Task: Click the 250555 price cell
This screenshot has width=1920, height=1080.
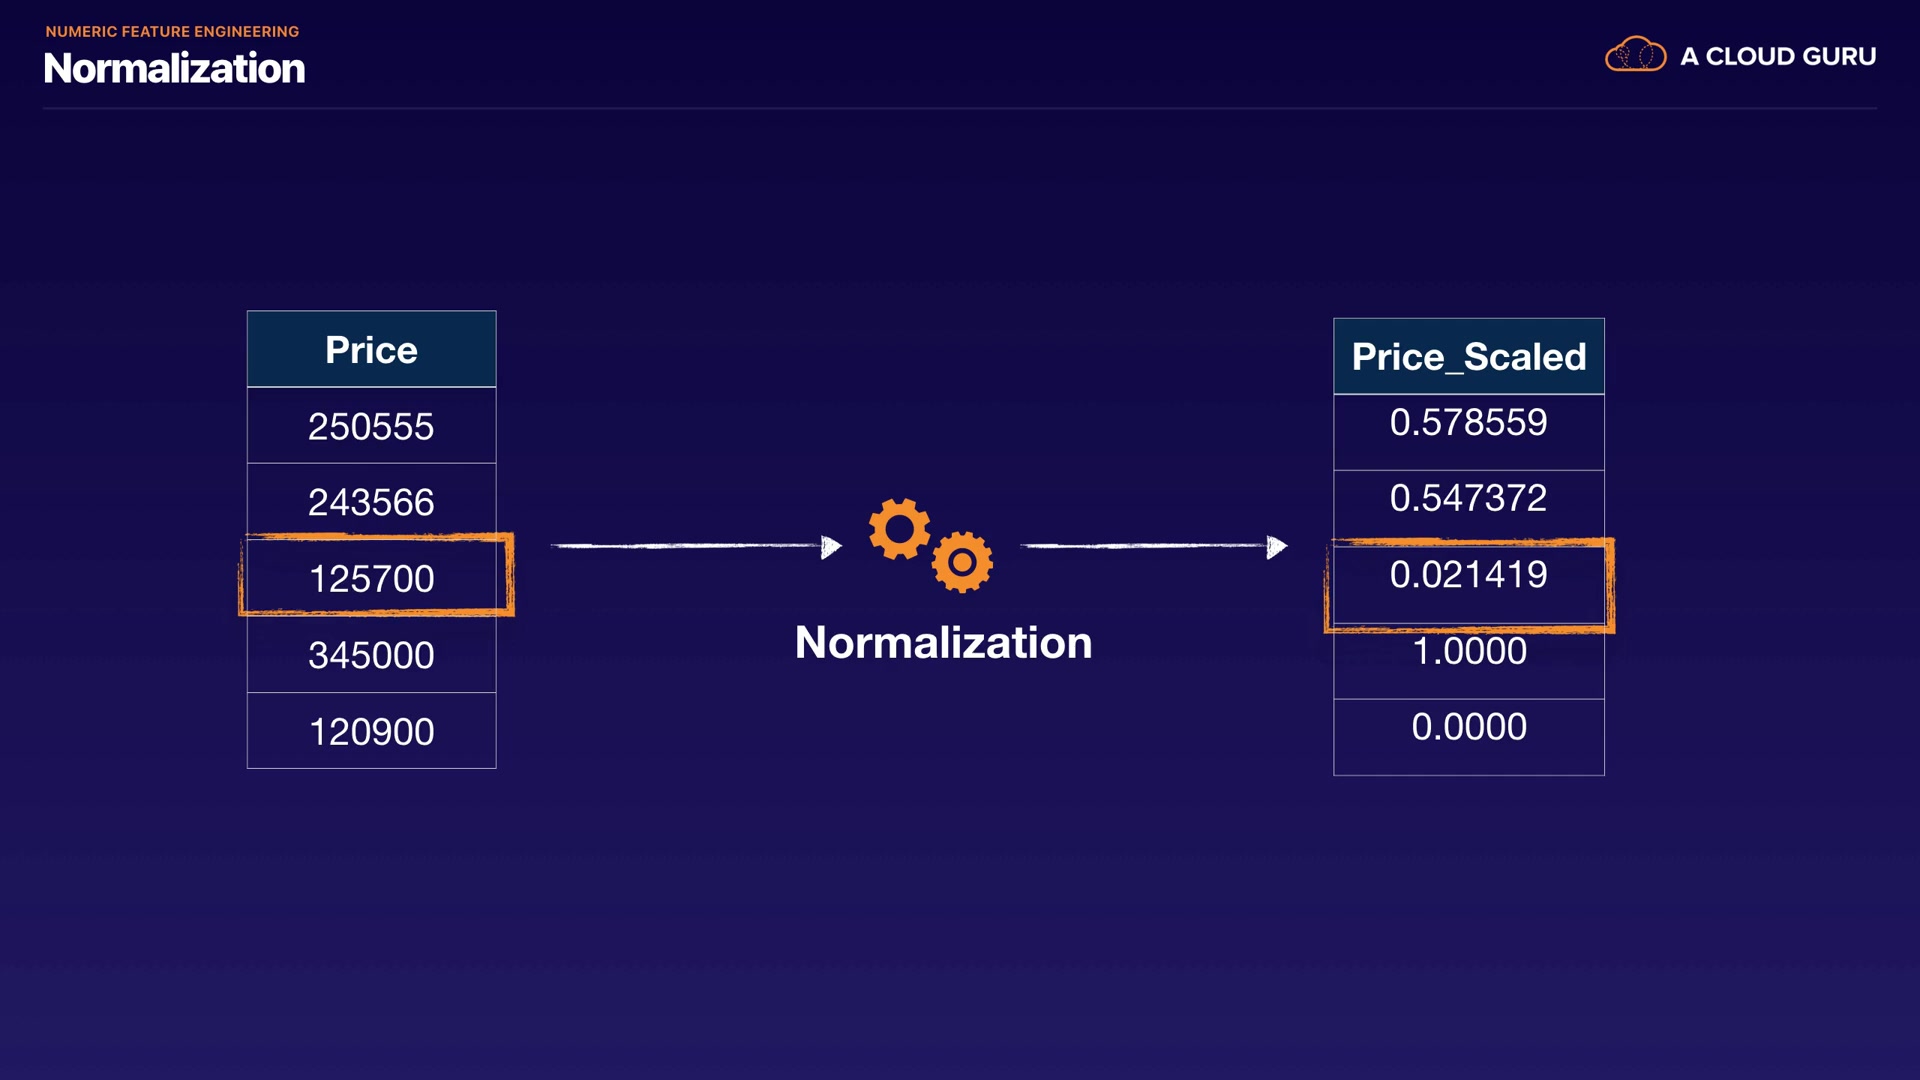Action: coord(371,426)
